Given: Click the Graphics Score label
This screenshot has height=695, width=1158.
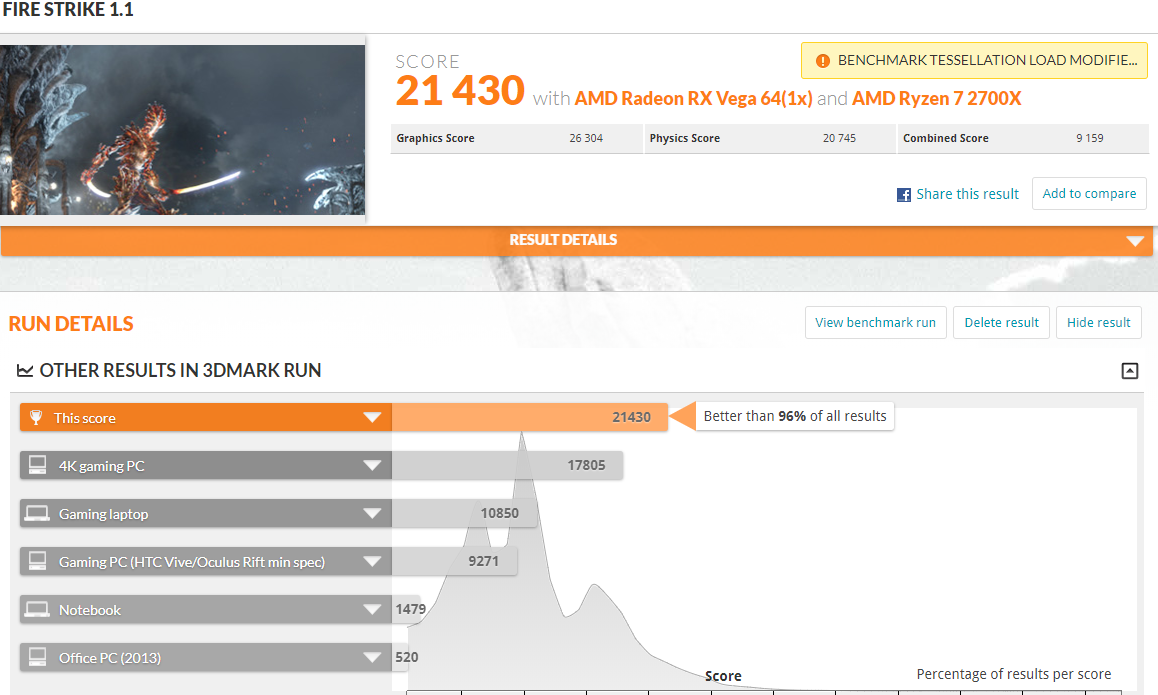Looking at the screenshot, I should [435, 138].
